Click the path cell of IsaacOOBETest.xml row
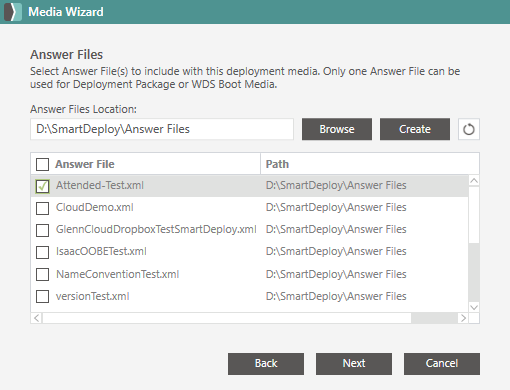The height and width of the screenshot is (390, 510). [336, 251]
